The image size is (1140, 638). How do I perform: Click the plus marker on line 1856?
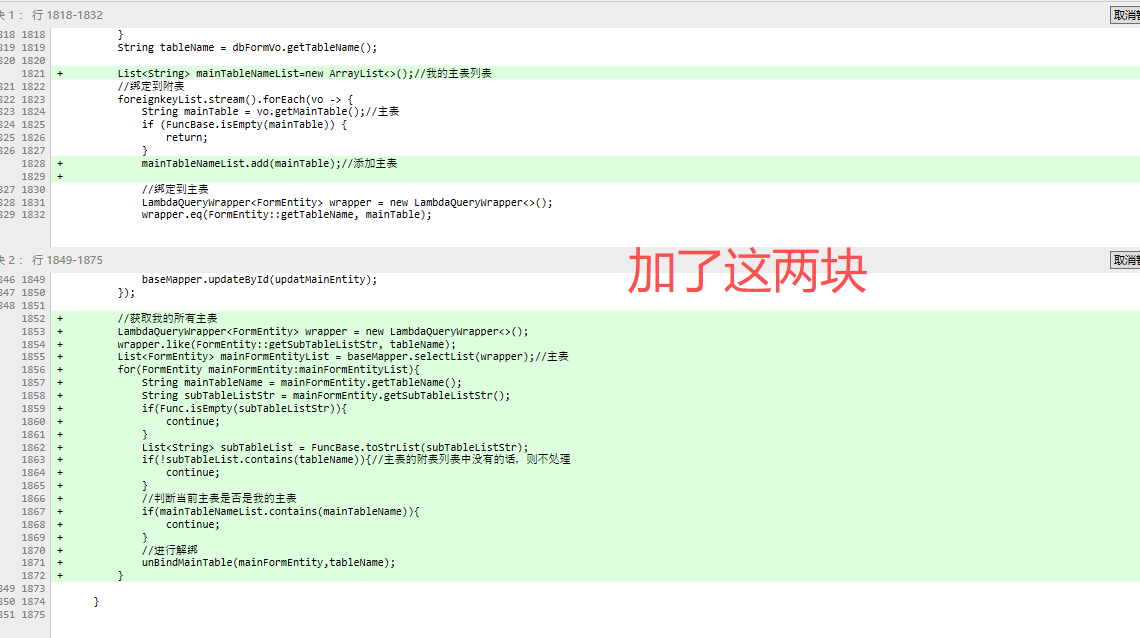60,370
